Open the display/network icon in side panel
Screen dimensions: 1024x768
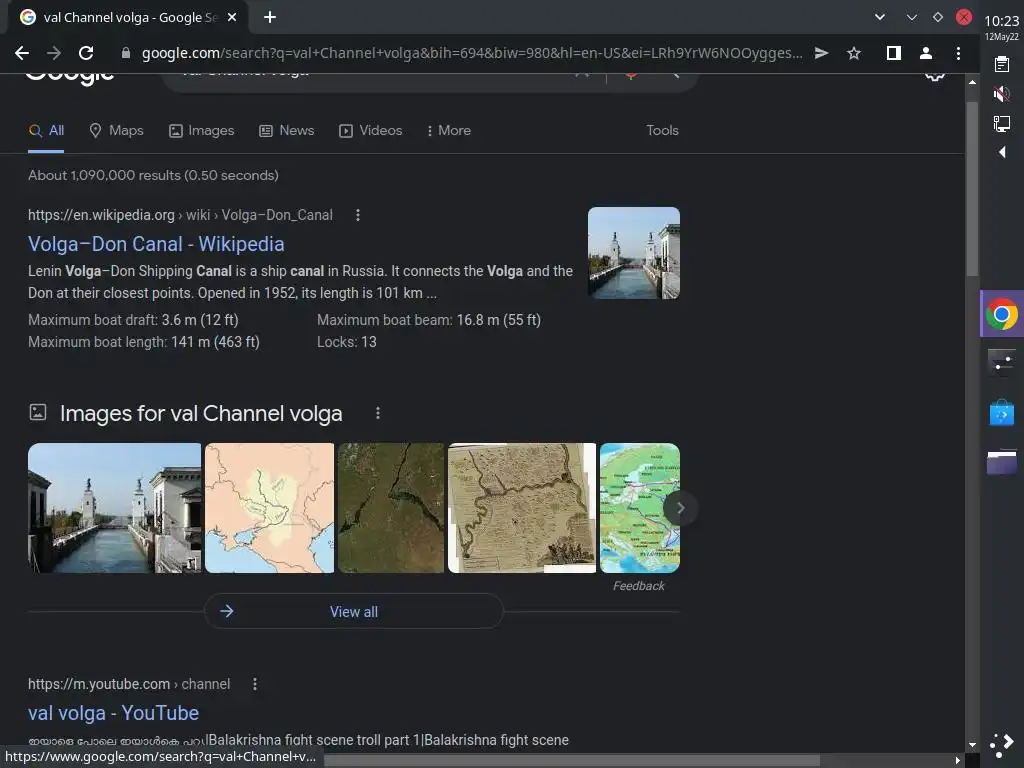tap(1002, 123)
